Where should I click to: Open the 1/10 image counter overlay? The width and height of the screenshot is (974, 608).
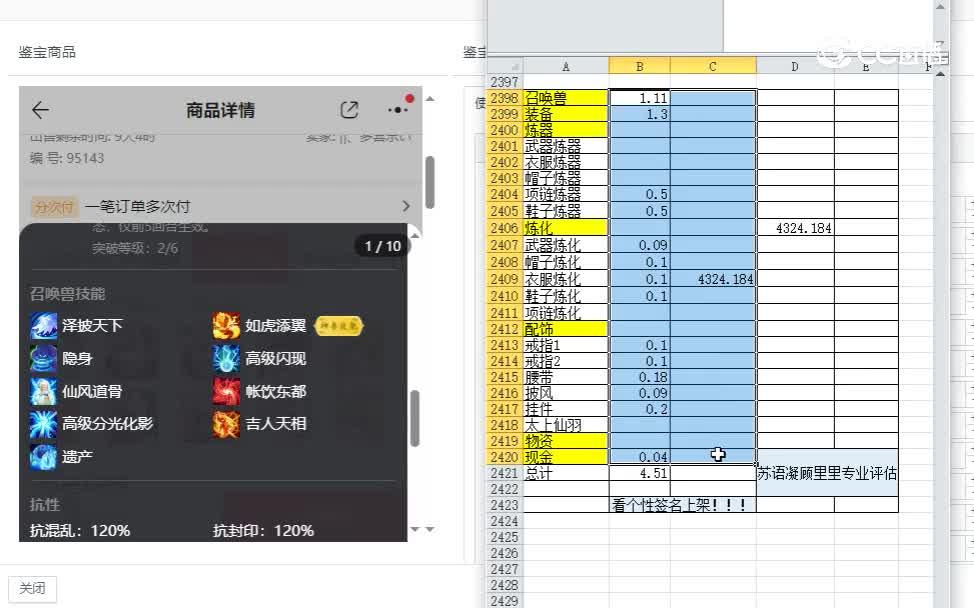381,245
